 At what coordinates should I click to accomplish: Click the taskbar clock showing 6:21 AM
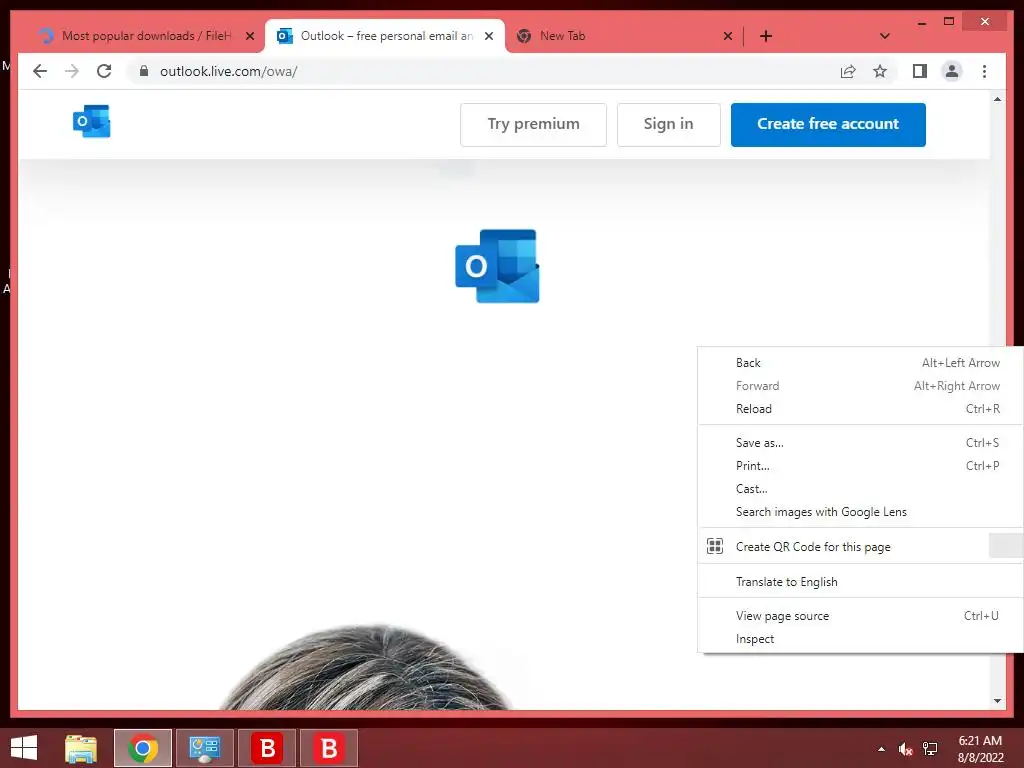(980, 748)
